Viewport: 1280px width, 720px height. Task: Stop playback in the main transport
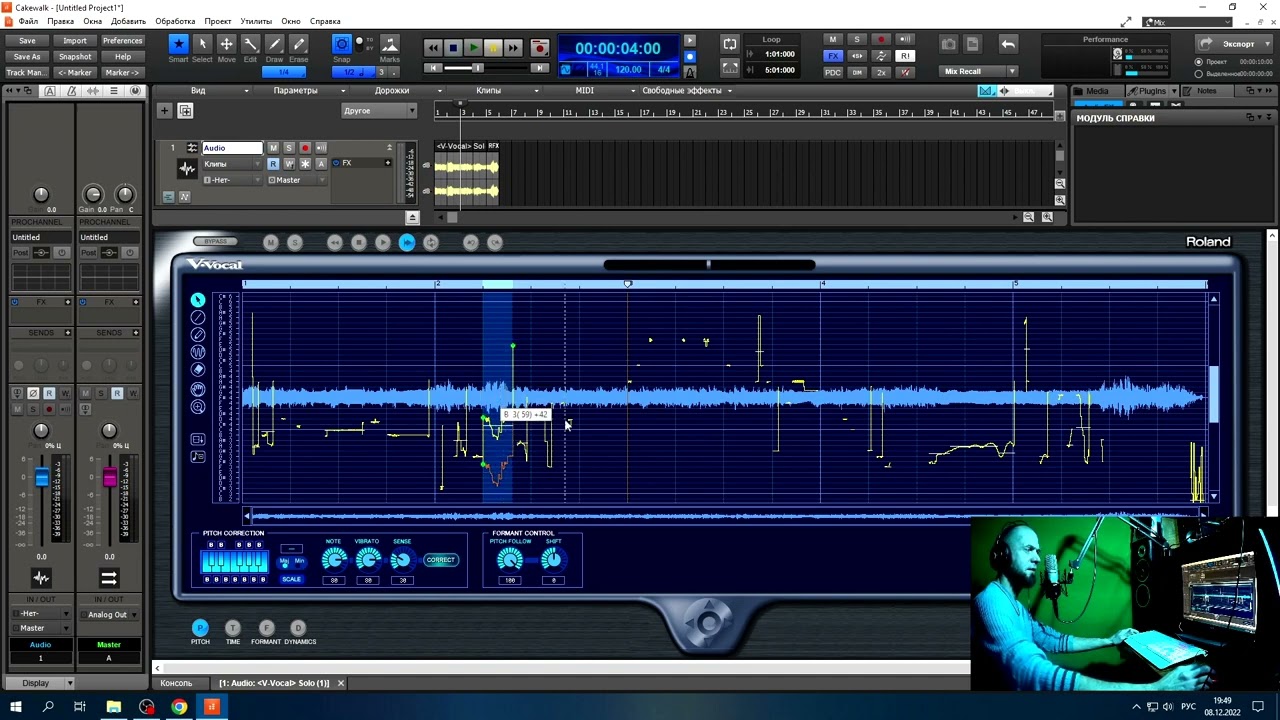pos(453,47)
